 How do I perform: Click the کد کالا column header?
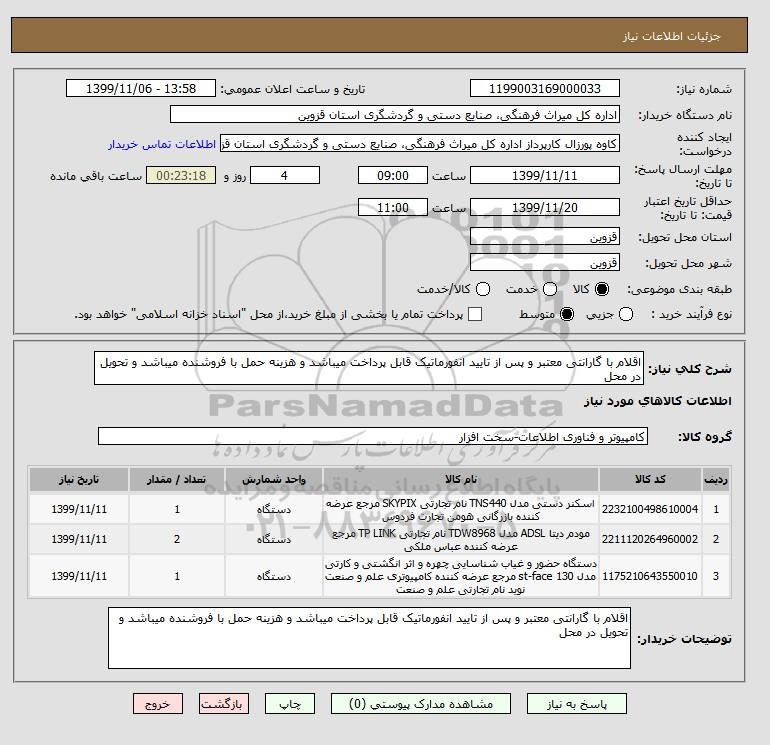pyautogui.click(x=650, y=480)
